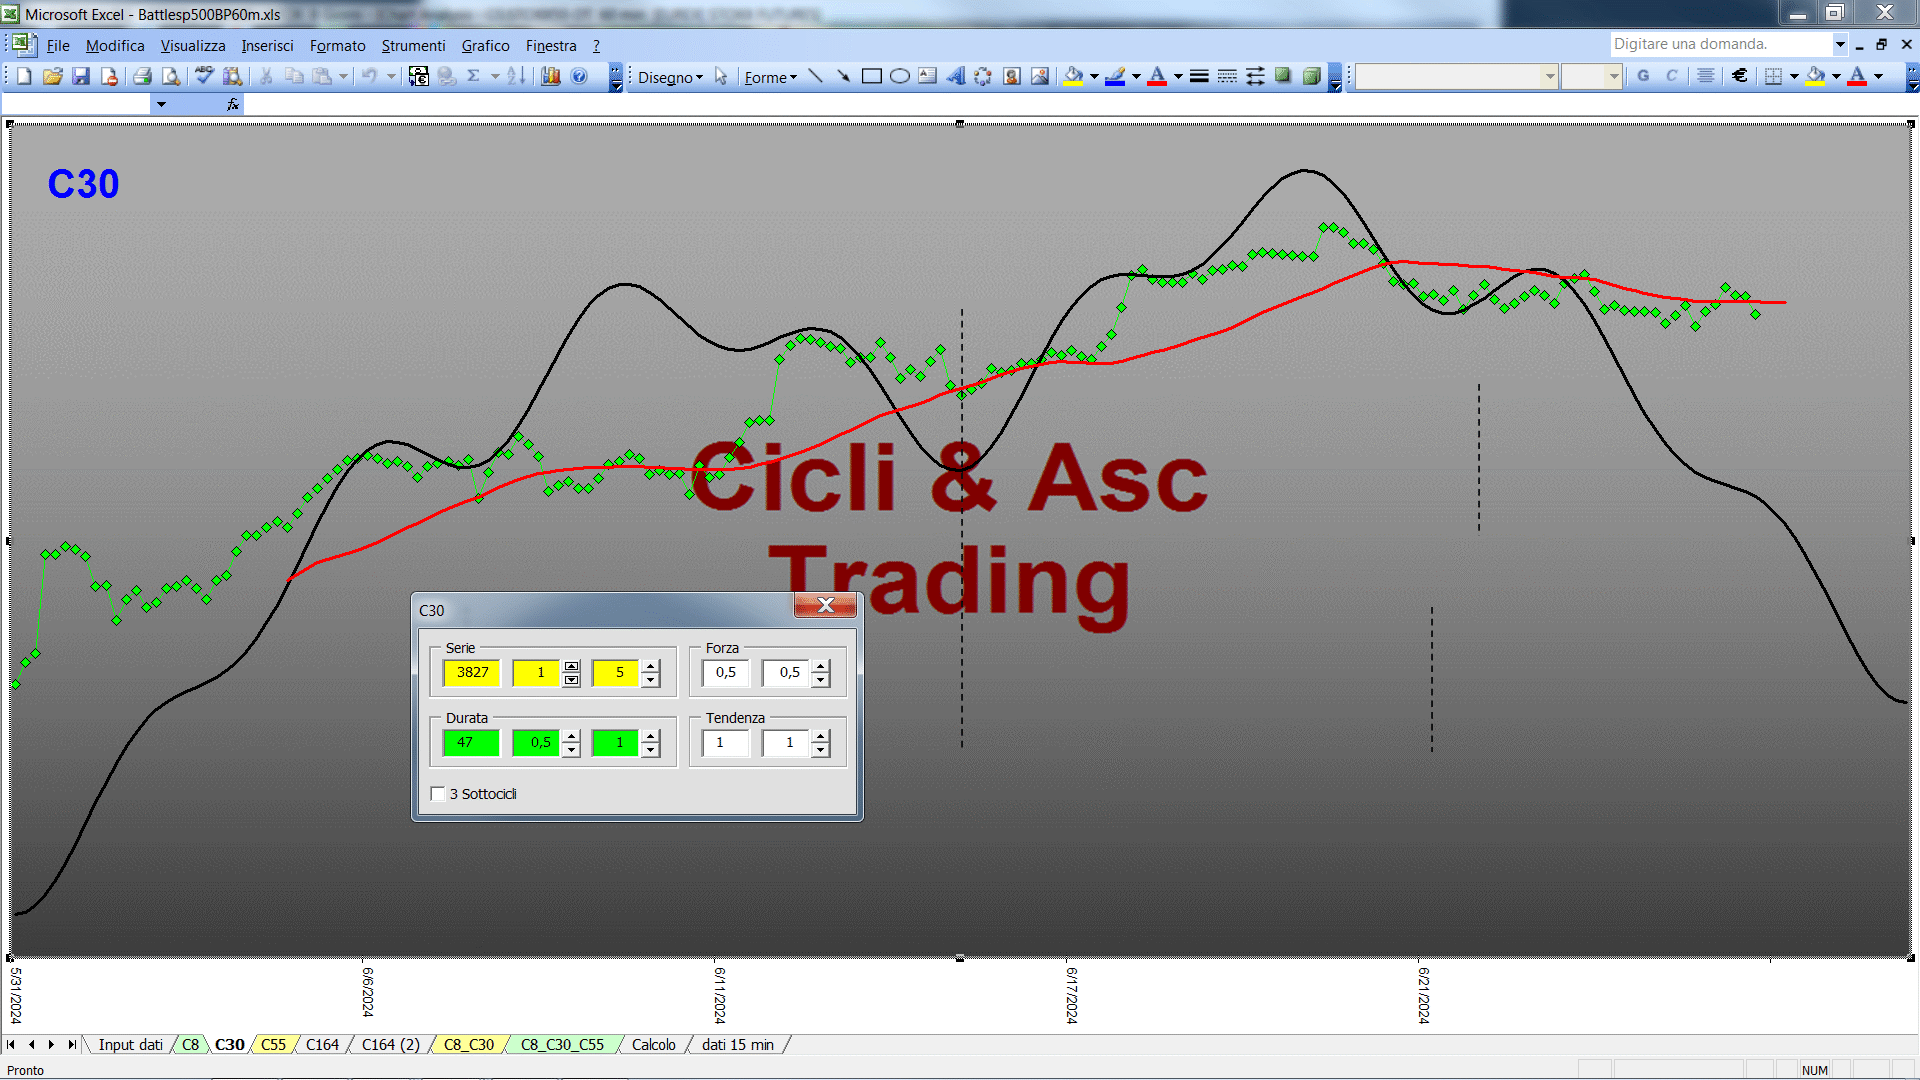
Task: Switch to the dati 15 min sheet tab
Action: (x=738, y=1045)
